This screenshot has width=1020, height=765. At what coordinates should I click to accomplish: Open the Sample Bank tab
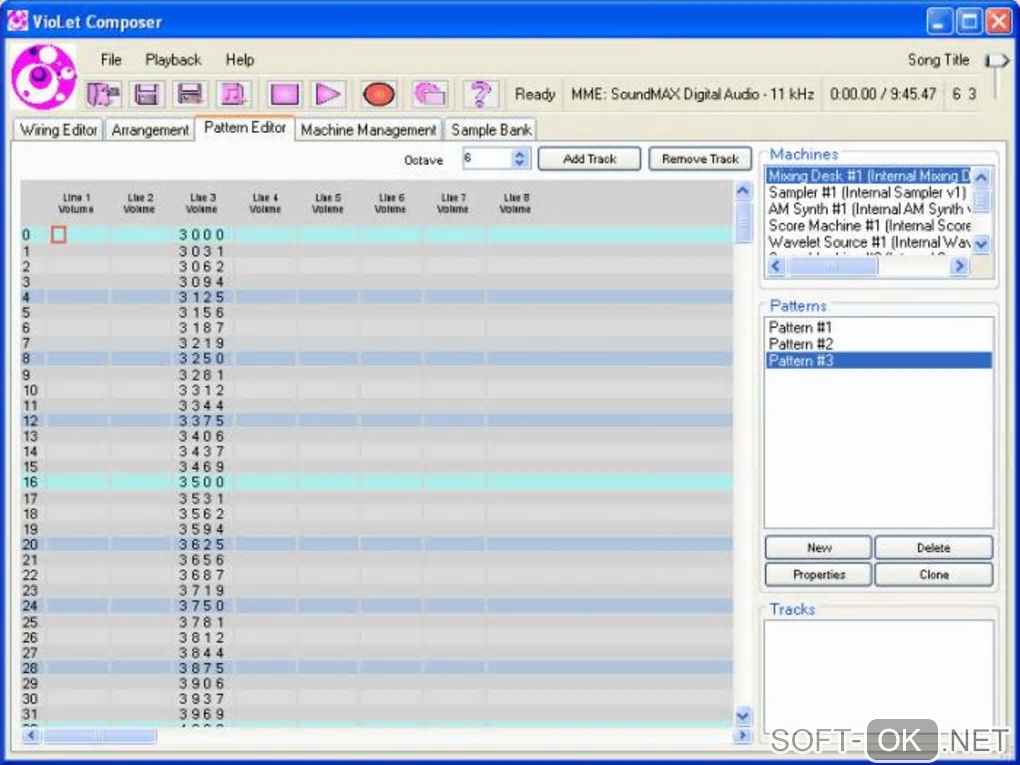coord(491,129)
